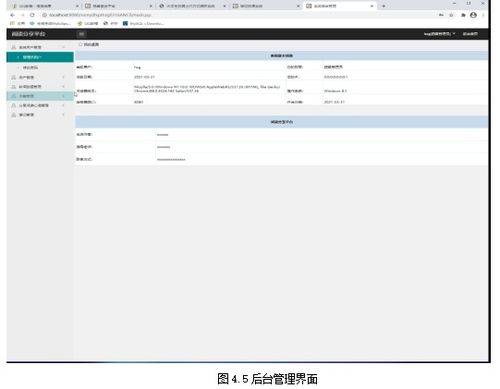This screenshot has height=389, width=500.
Task: Bookmark this page with the star icon
Action: point(451,15)
